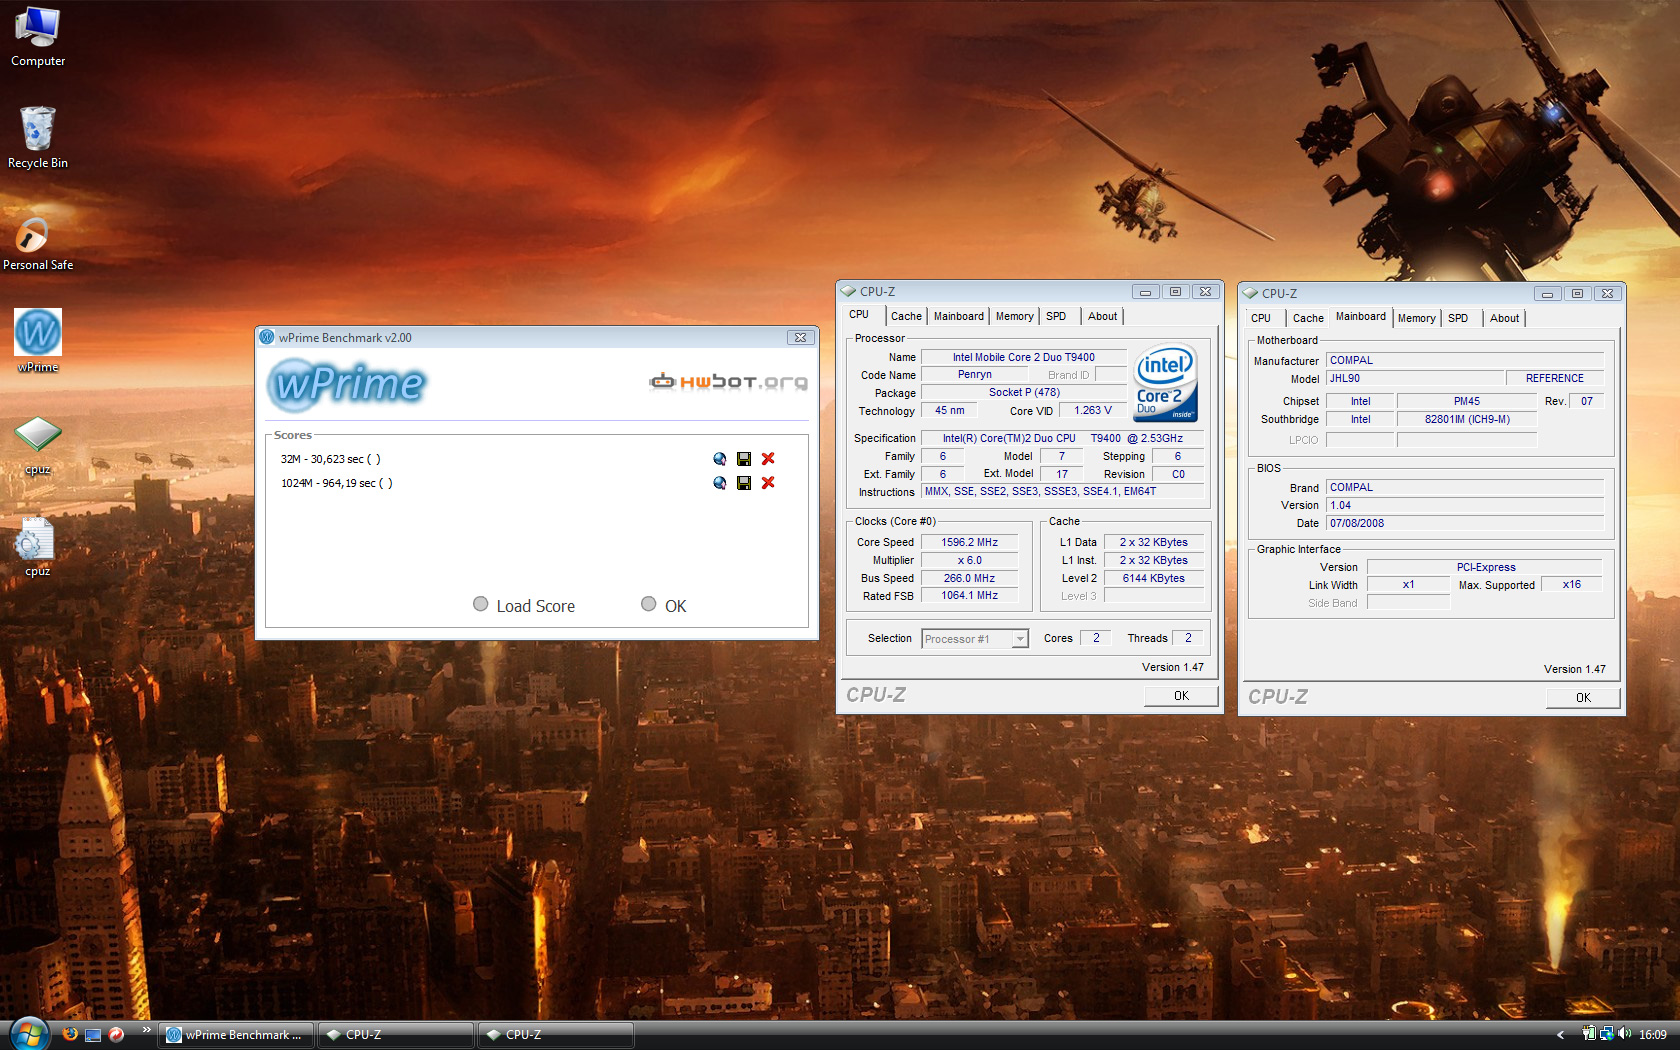Click the Level 2 cache 6144 KBytes value

[1153, 578]
